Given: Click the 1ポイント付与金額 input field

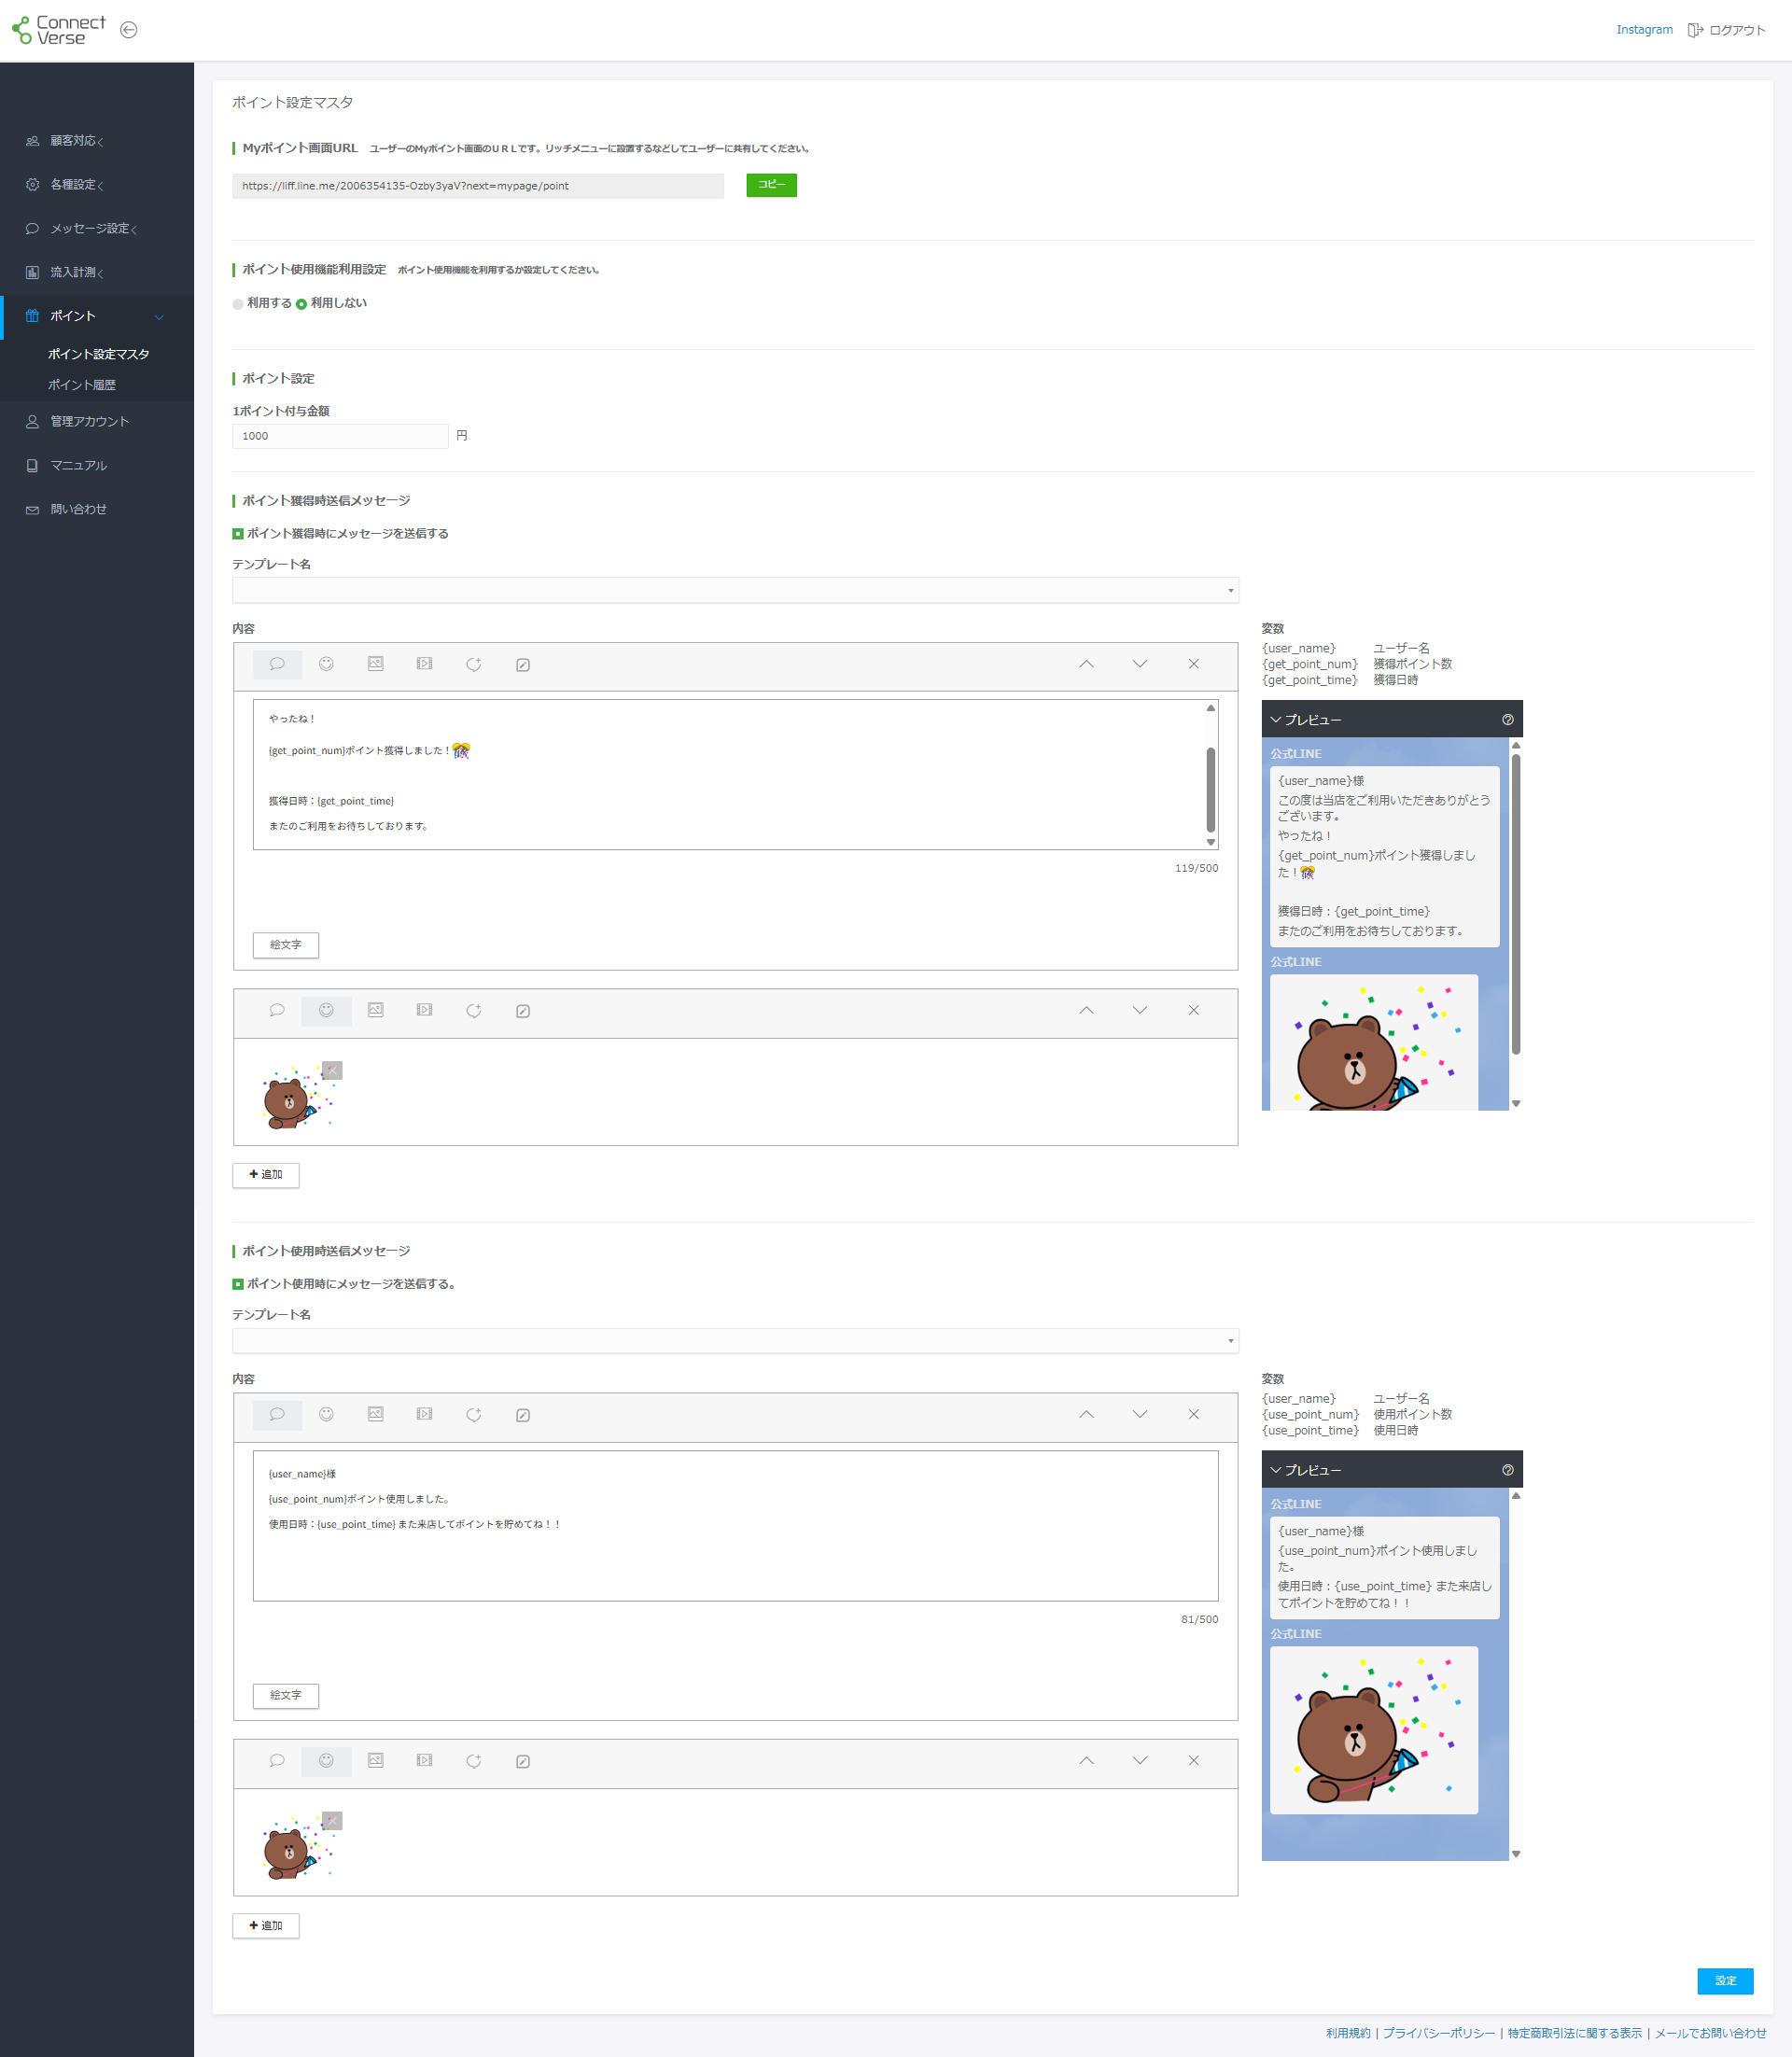Looking at the screenshot, I should point(340,436).
